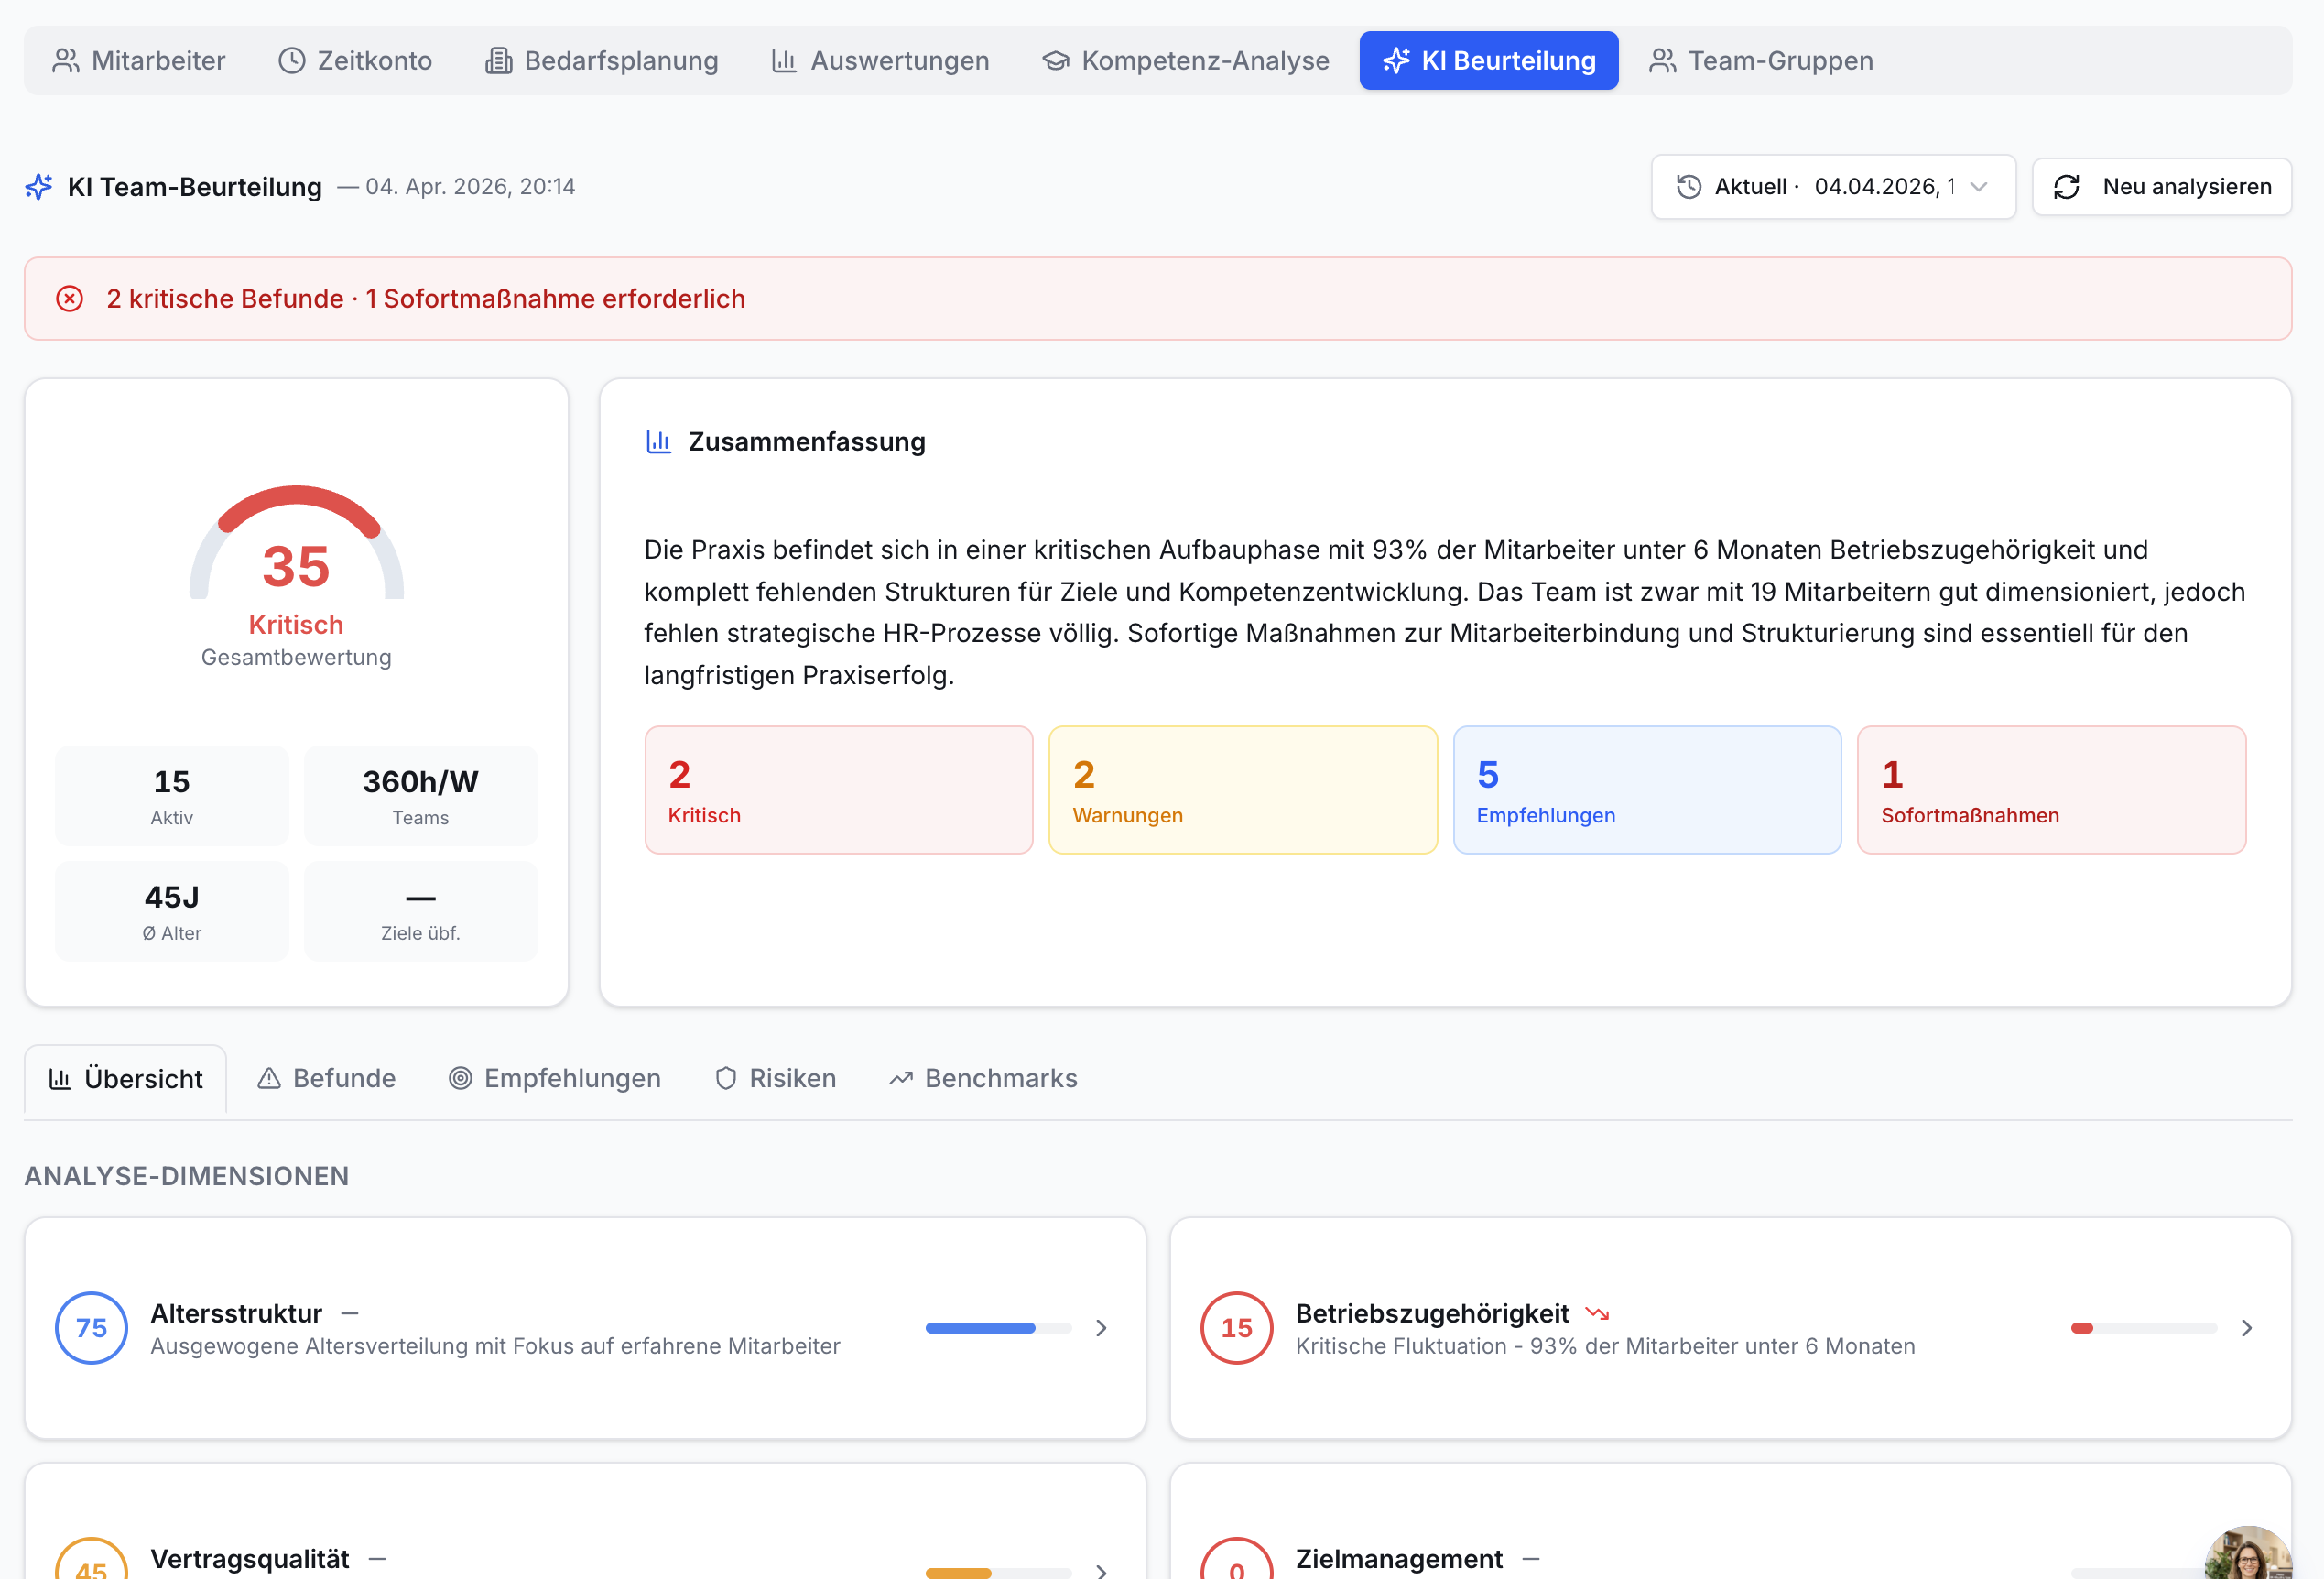The image size is (2324, 1579).
Task: Click the warning triangle icon beside Befunde
Action: [x=269, y=1078]
